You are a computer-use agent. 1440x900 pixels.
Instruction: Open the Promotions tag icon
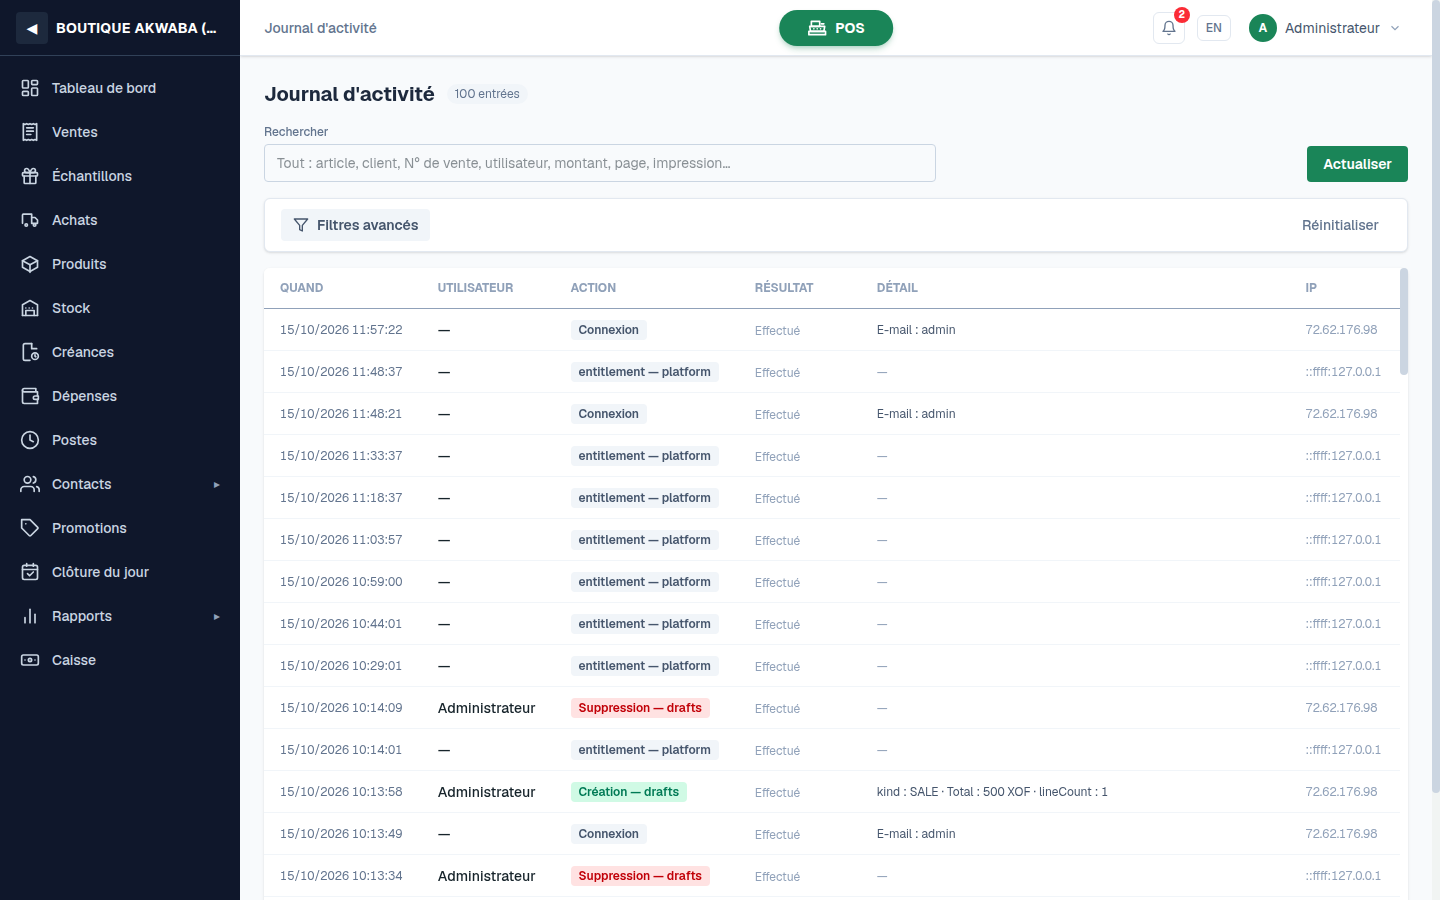pyautogui.click(x=30, y=528)
